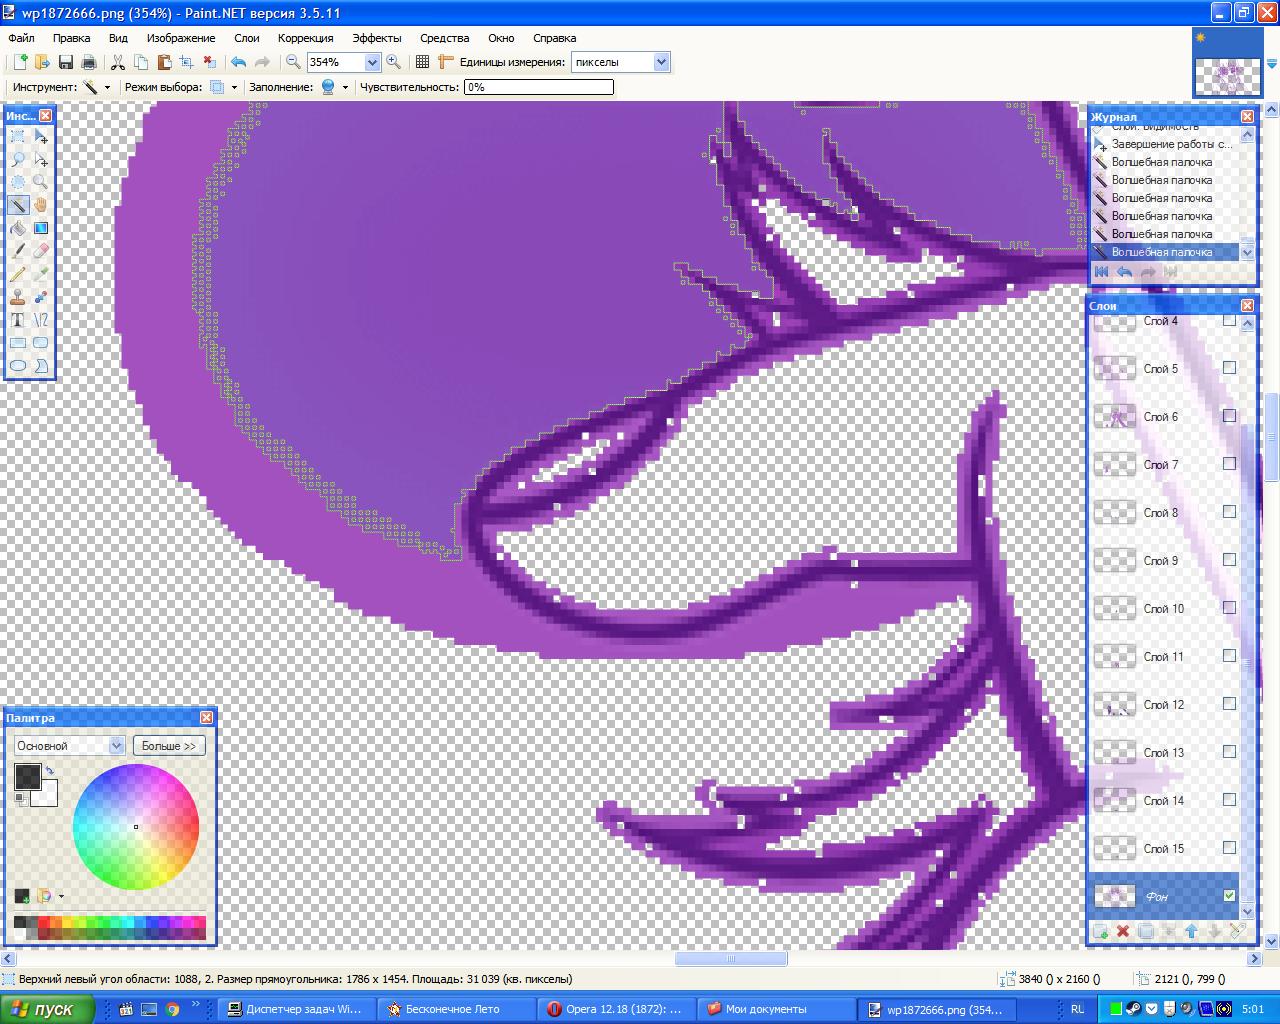
Task: Select the Paint Bucket tool
Action: click(18, 229)
